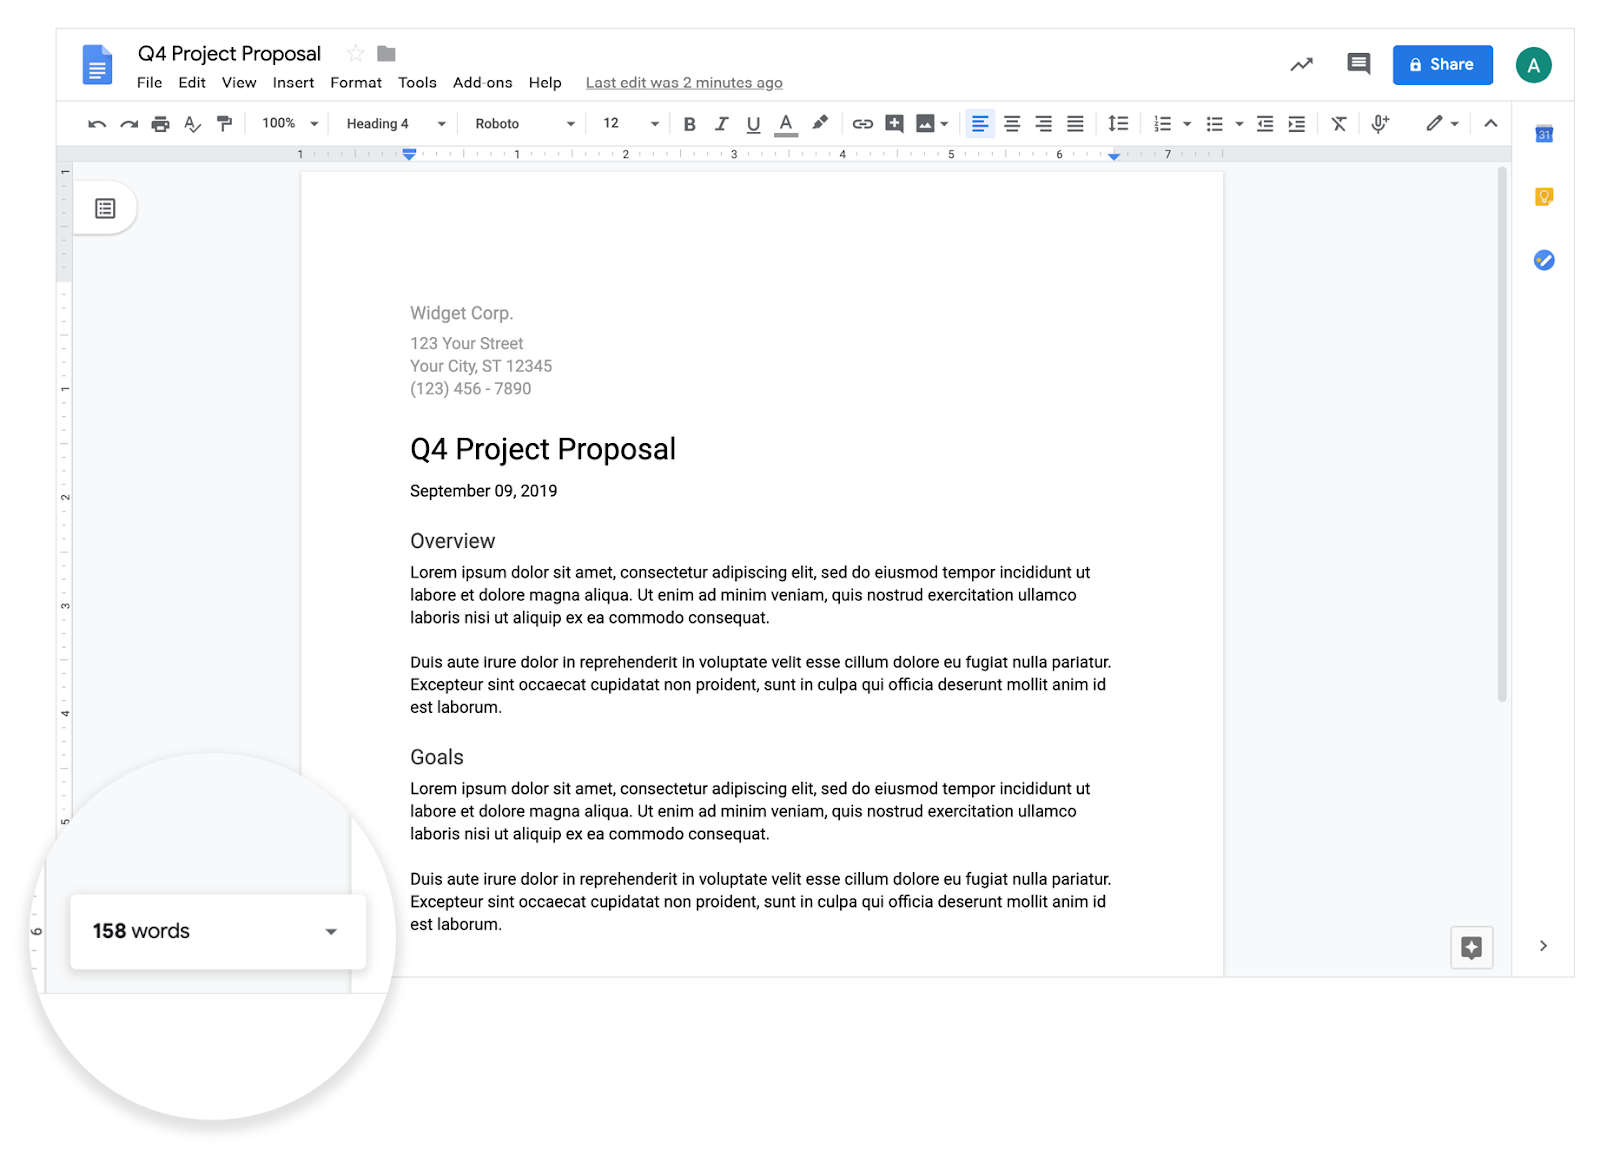Open the Insert menu

pyautogui.click(x=293, y=82)
